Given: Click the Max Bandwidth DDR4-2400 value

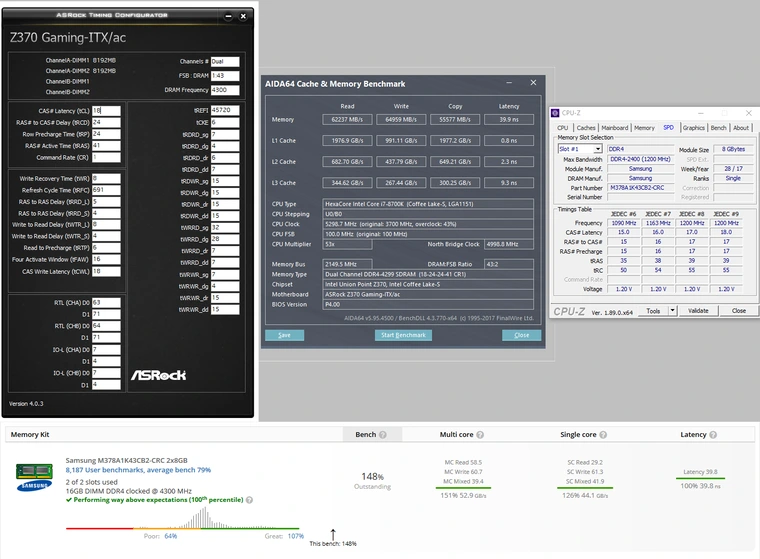Looking at the screenshot, I should point(640,159).
